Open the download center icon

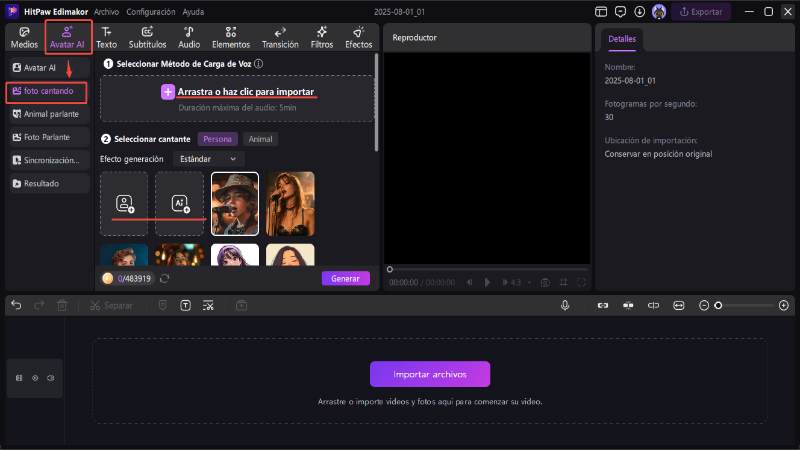click(x=639, y=12)
